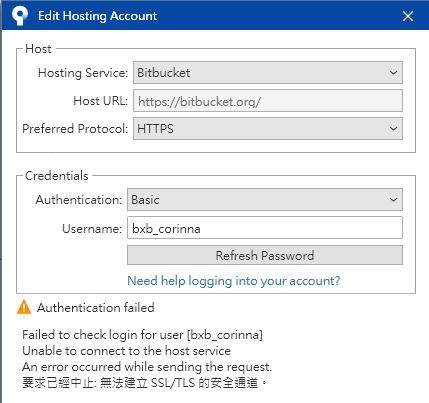Click the Sourcetree logo in title bar

[x=20, y=16]
